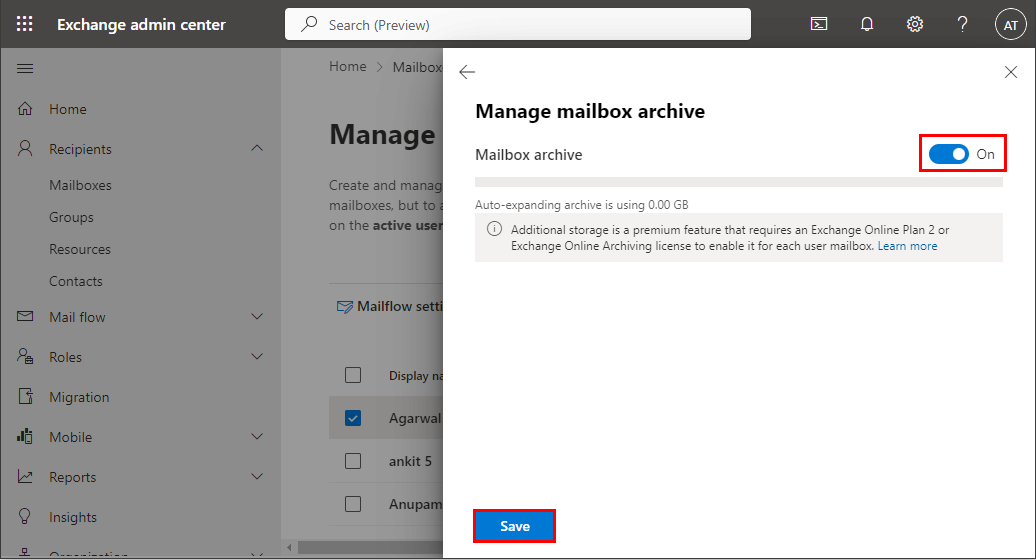Open the Cloud Shell terminal icon

tap(819, 24)
